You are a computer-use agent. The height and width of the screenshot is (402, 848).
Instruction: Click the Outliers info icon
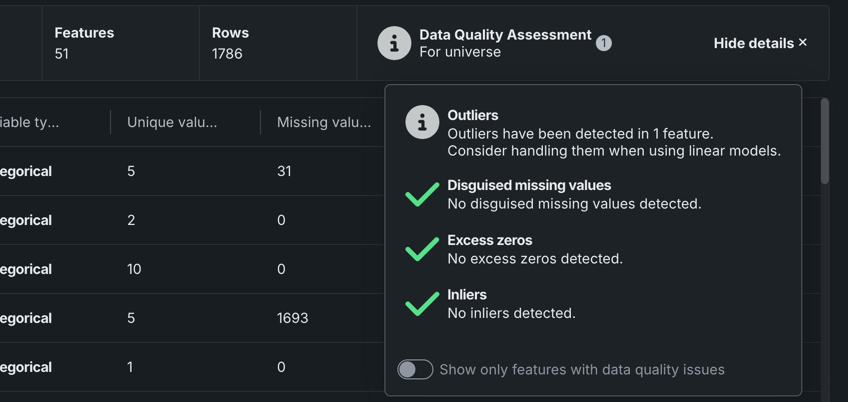pos(422,123)
